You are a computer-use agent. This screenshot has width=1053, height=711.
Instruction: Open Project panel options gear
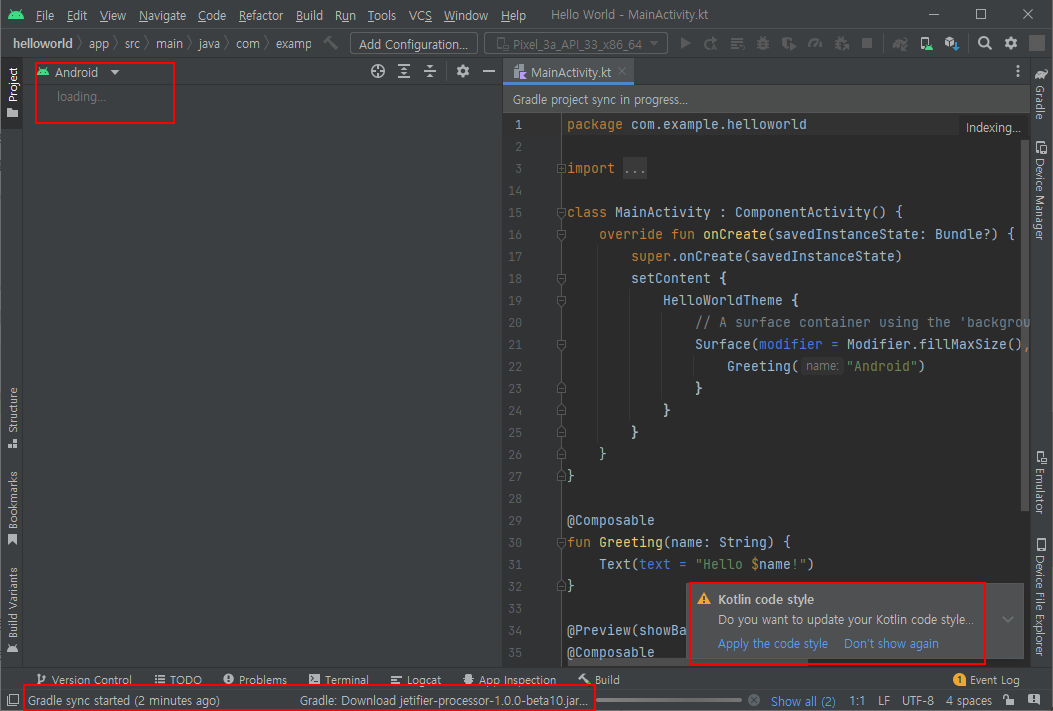pyautogui.click(x=463, y=71)
